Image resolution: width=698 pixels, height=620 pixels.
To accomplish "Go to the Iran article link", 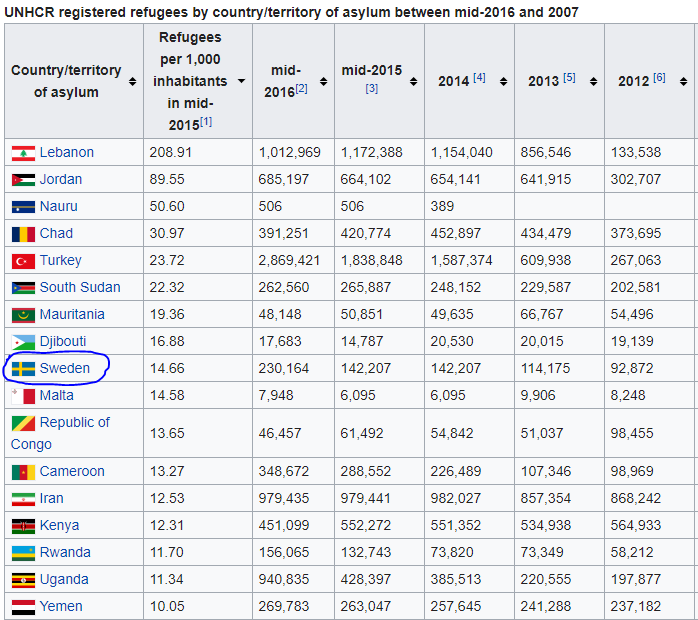I will (x=52, y=498).
